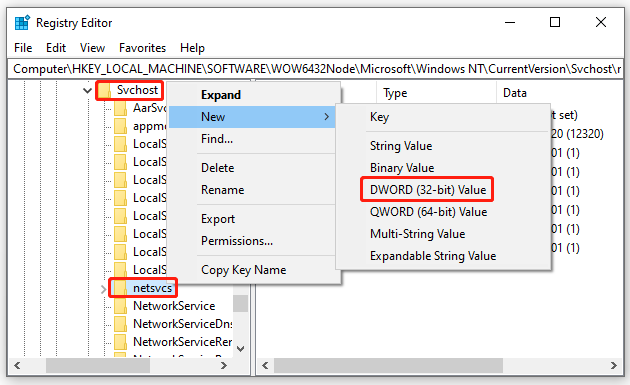Click the Registry Editor app icon
Image resolution: width=630 pixels, height=385 pixels.
click(x=22, y=23)
